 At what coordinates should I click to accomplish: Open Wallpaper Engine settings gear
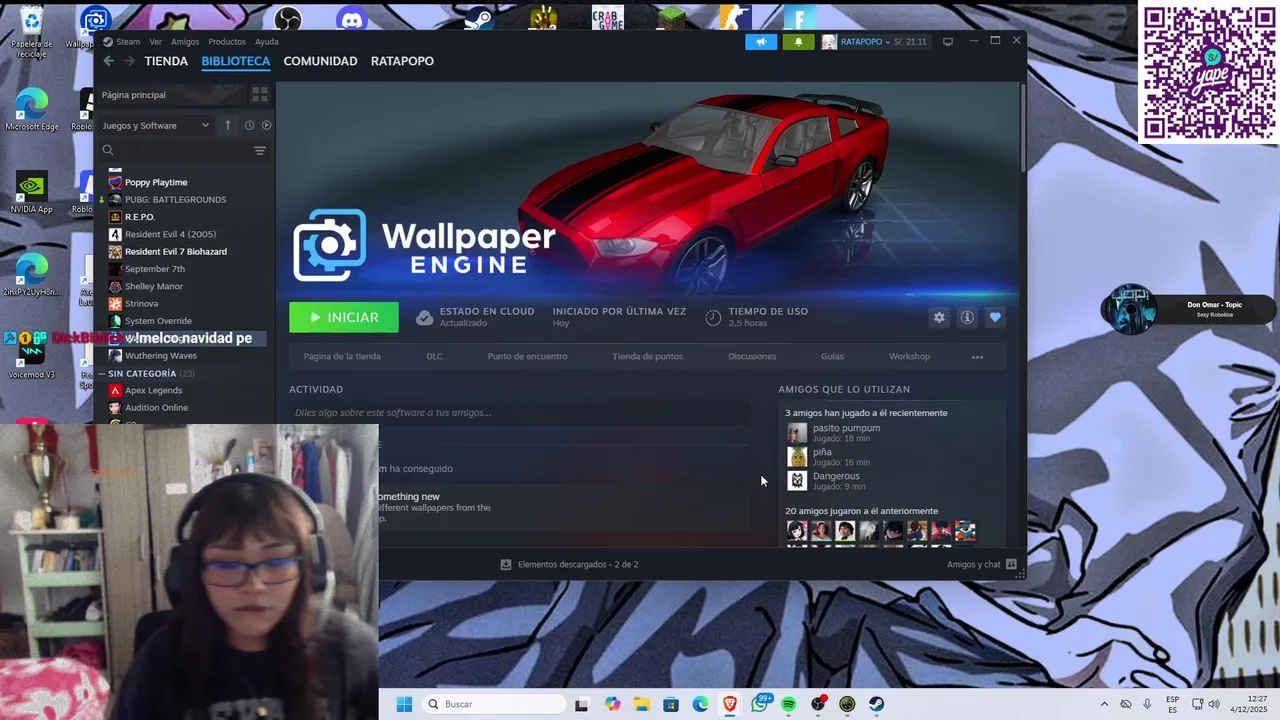tap(939, 317)
